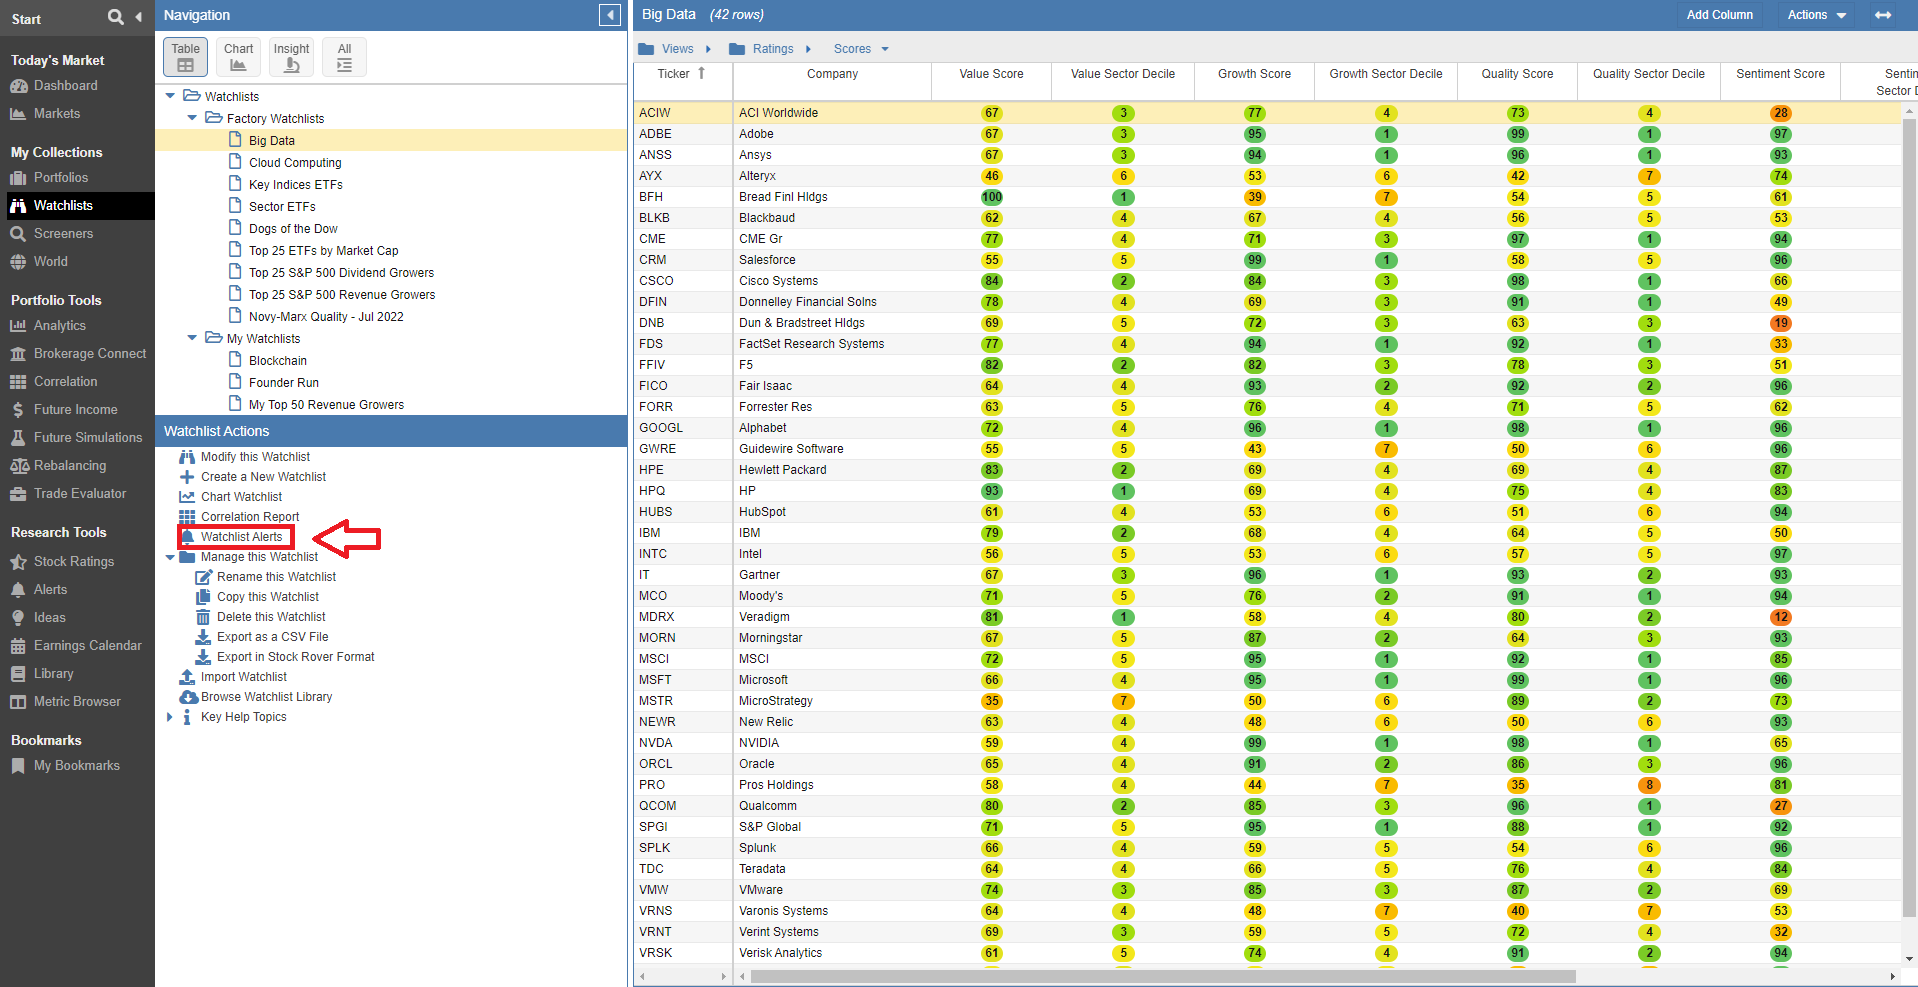Switch to the All view tab
Image resolution: width=1918 pixels, height=987 pixels.
(x=344, y=57)
